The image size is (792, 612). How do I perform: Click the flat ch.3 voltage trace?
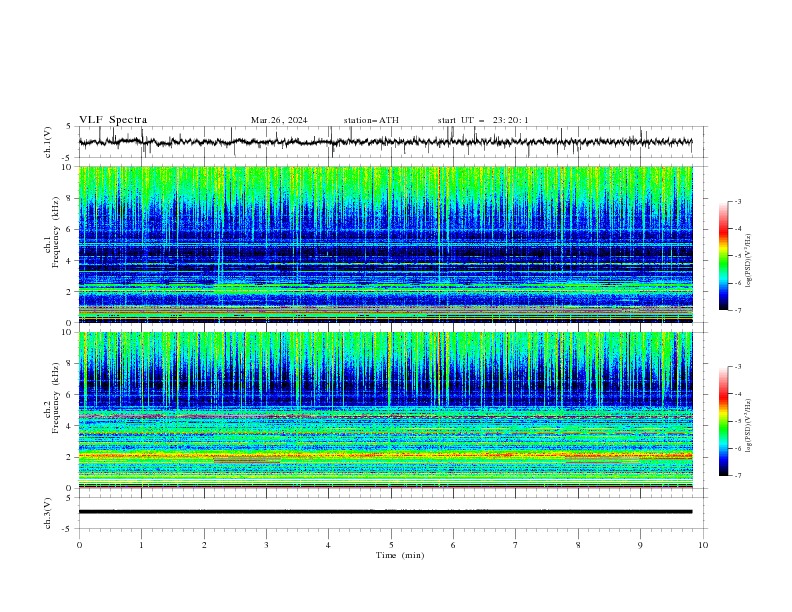(385, 512)
